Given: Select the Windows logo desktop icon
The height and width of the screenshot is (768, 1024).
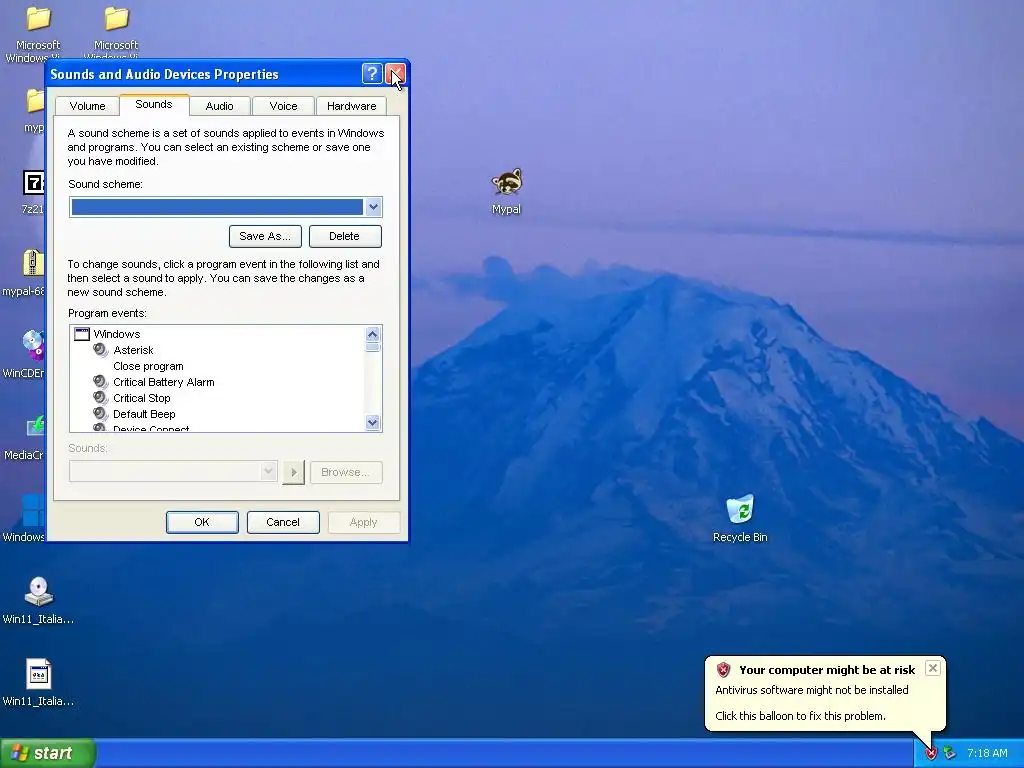Looking at the screenshot, I should pyautogui.click(x=33, y=509).
